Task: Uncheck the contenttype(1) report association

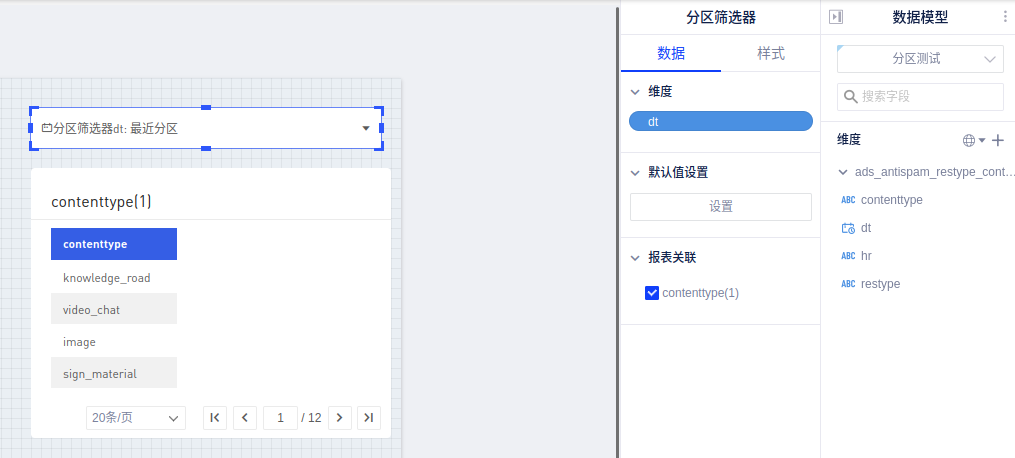Action: pos(652,293)
